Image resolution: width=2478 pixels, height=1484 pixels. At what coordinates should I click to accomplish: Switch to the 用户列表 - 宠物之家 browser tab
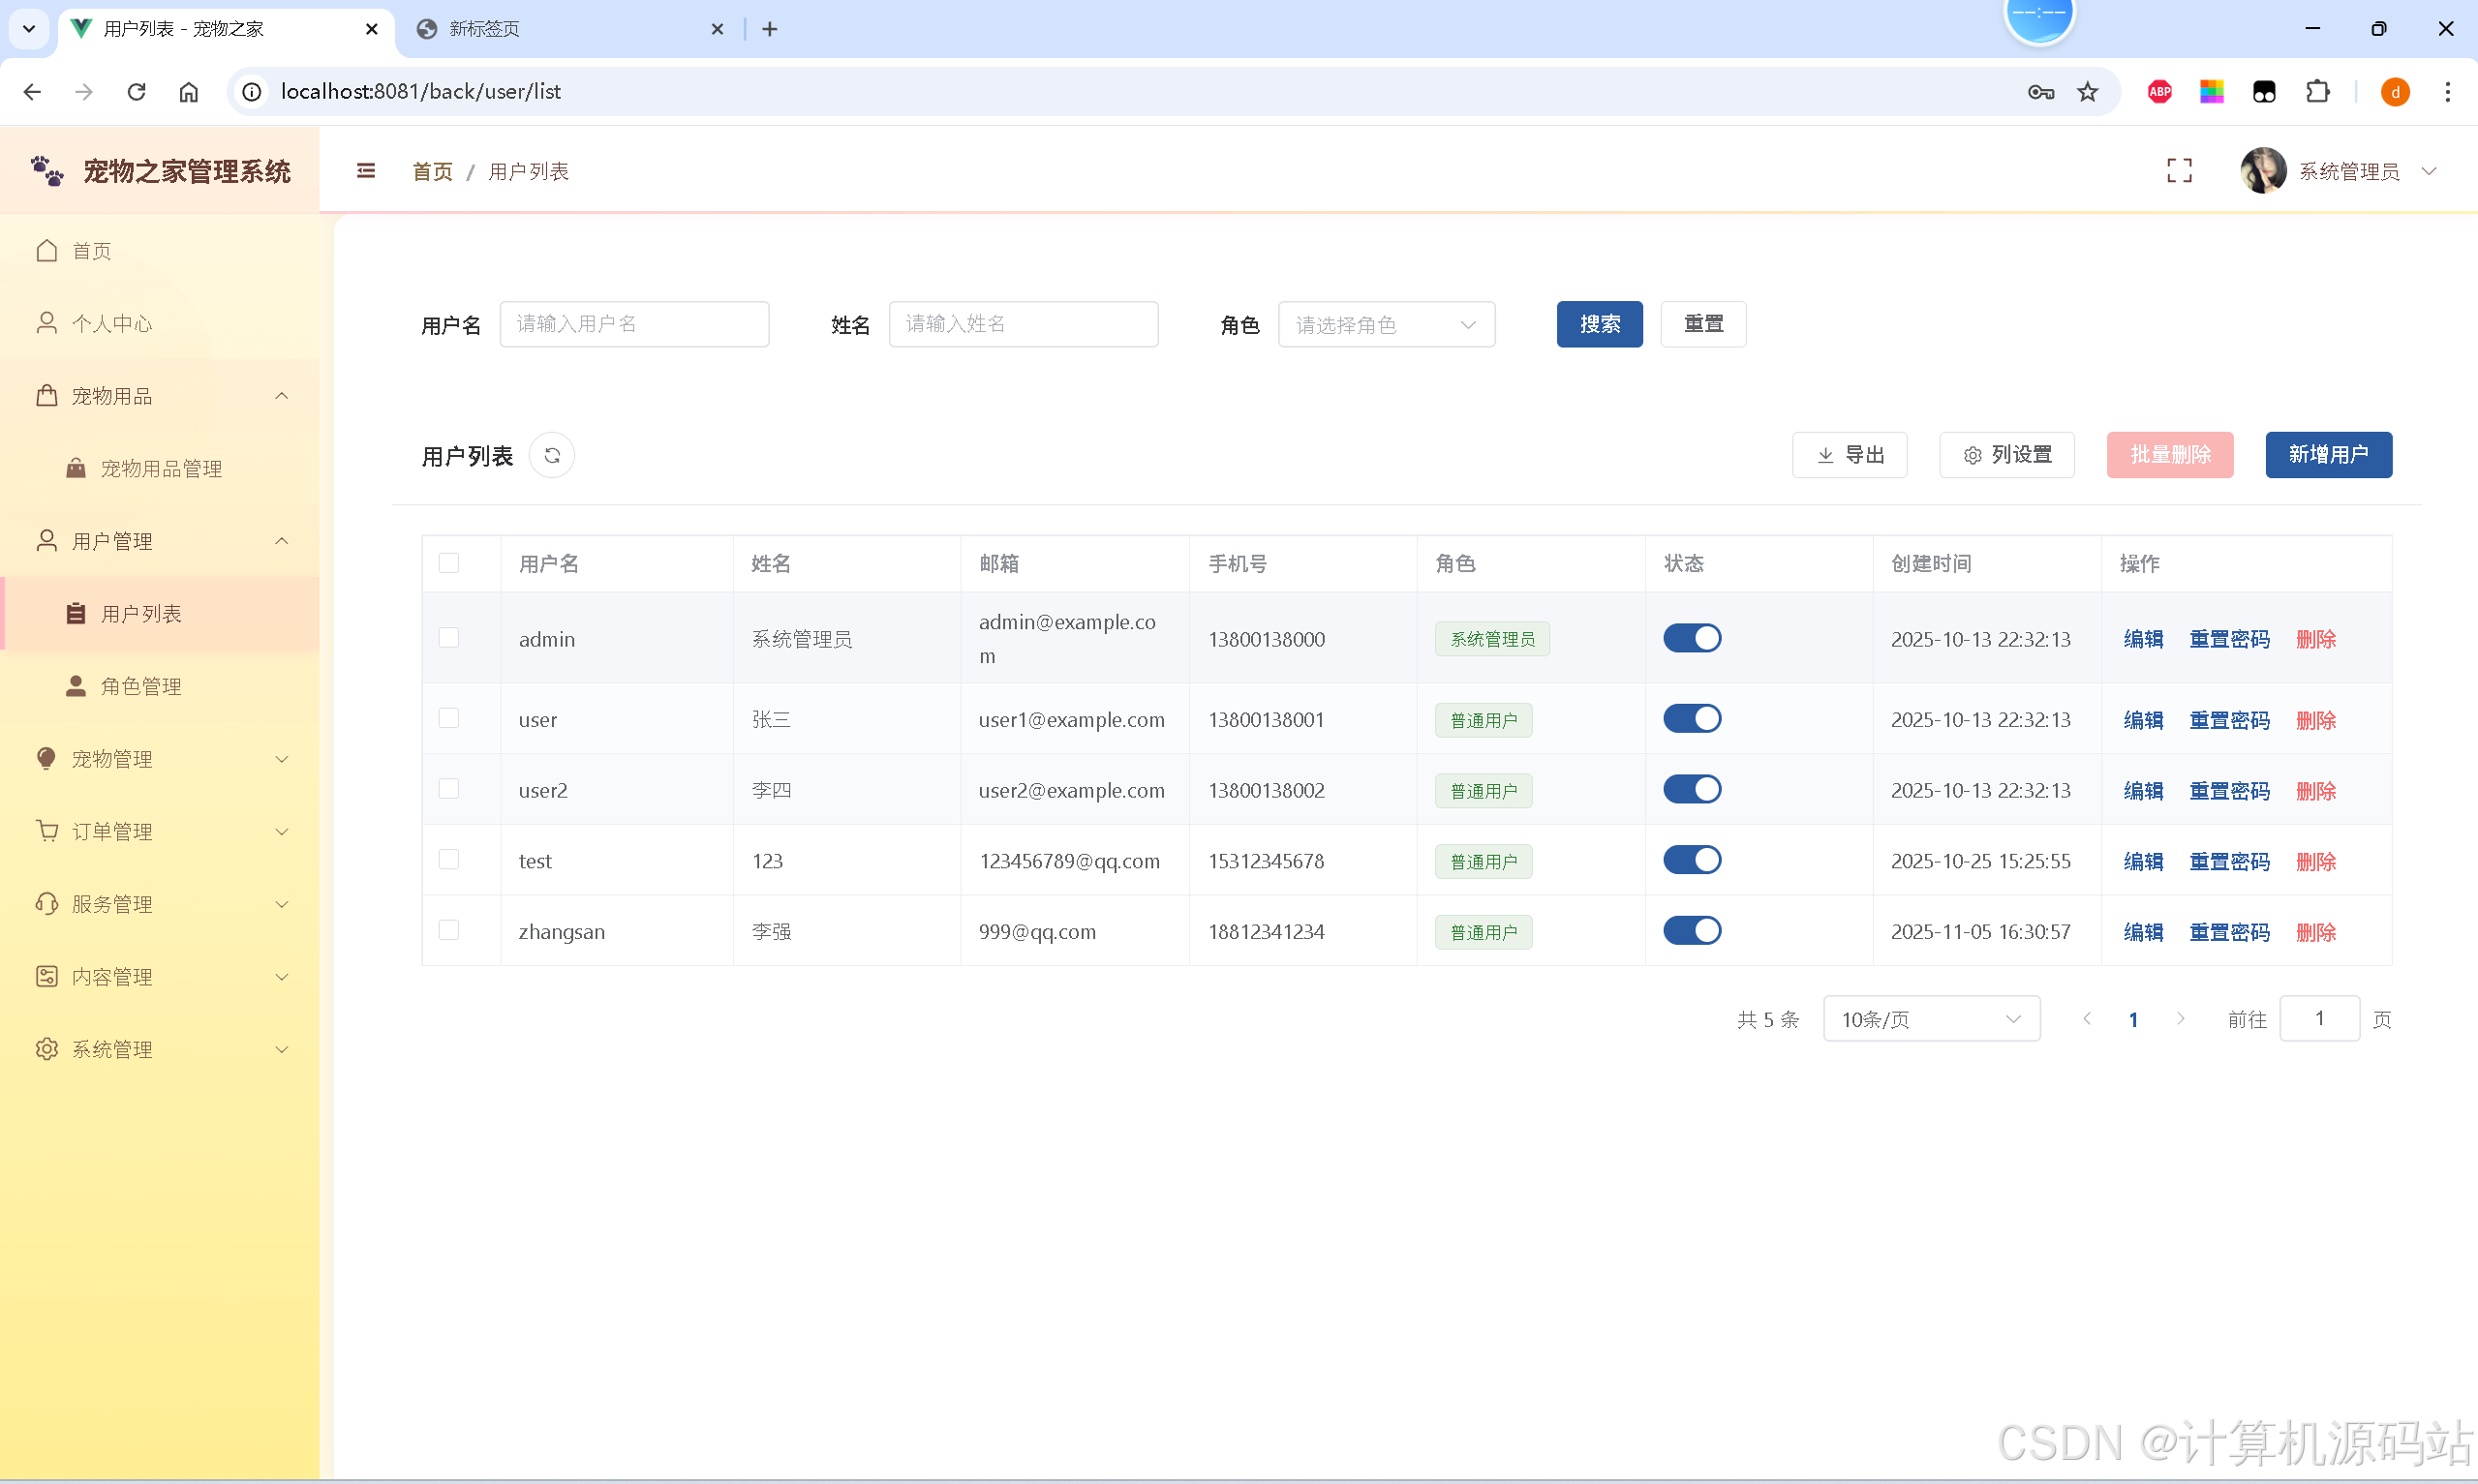tap(225, 29)
